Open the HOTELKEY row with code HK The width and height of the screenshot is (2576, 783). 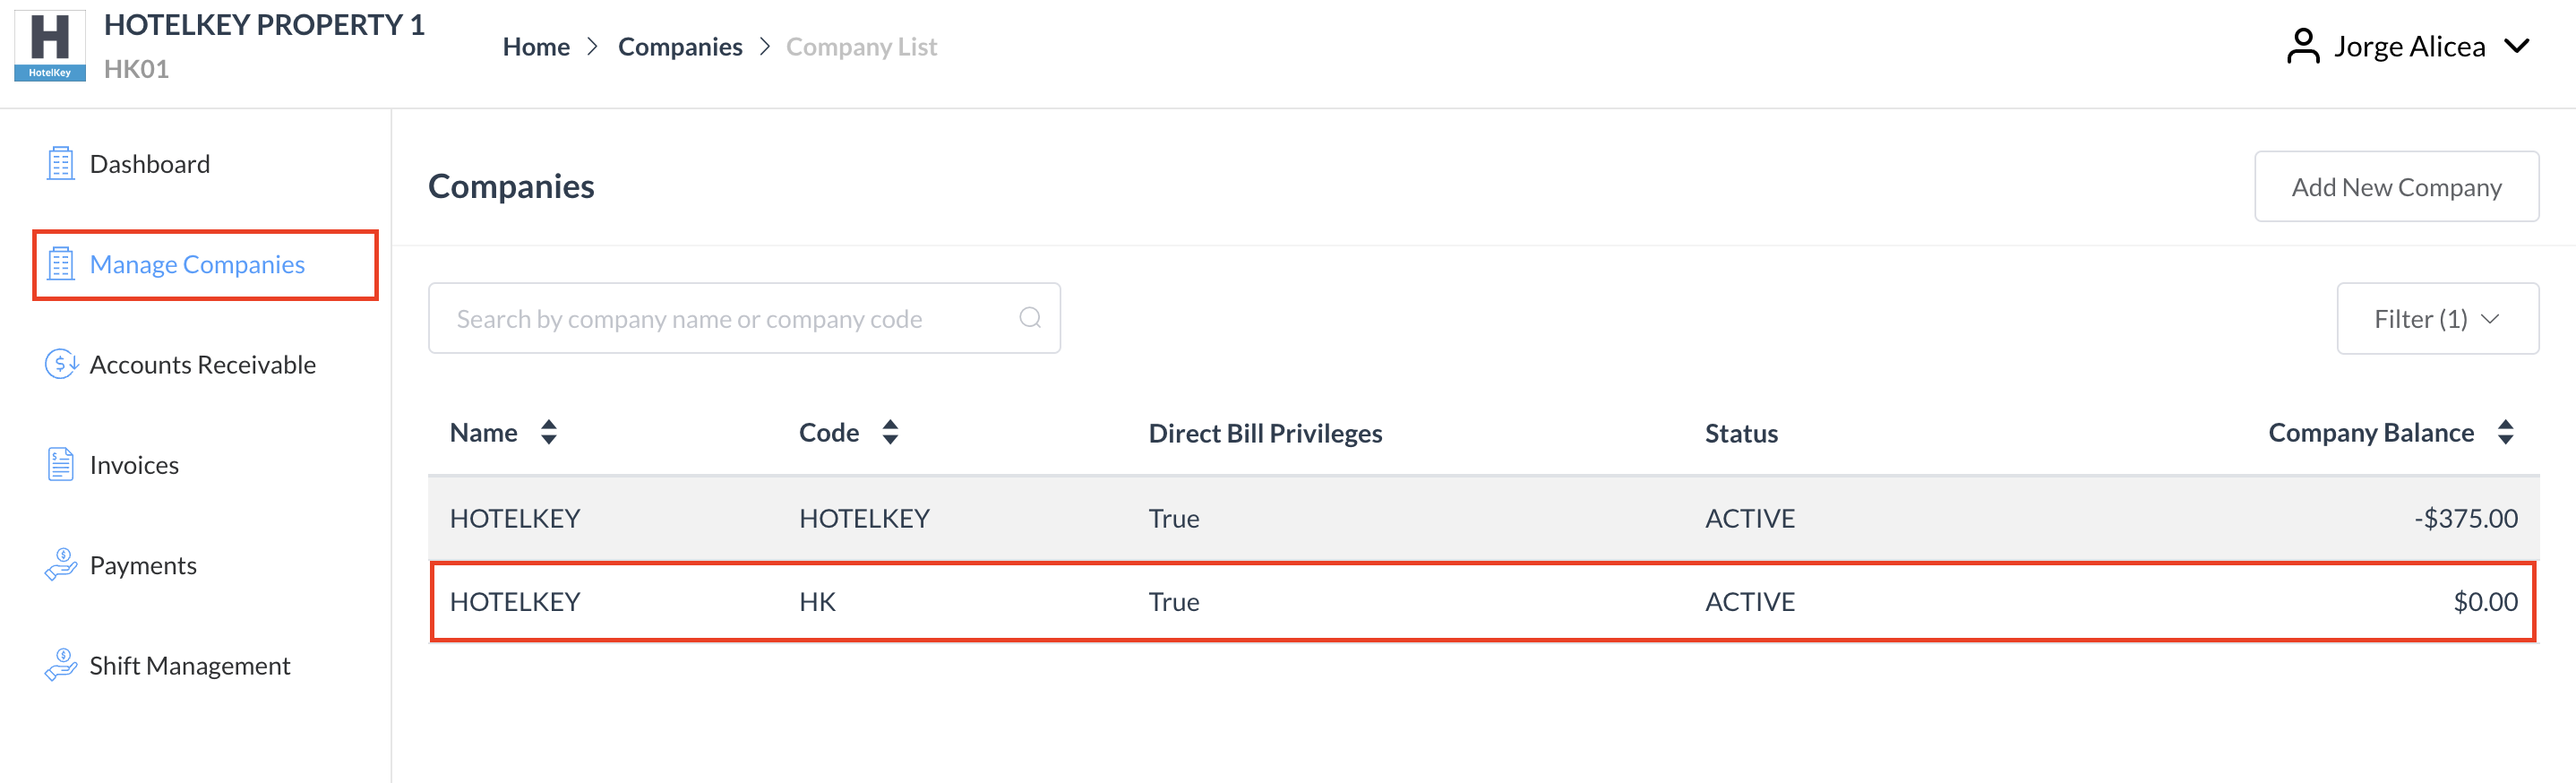pos(1482,602)
